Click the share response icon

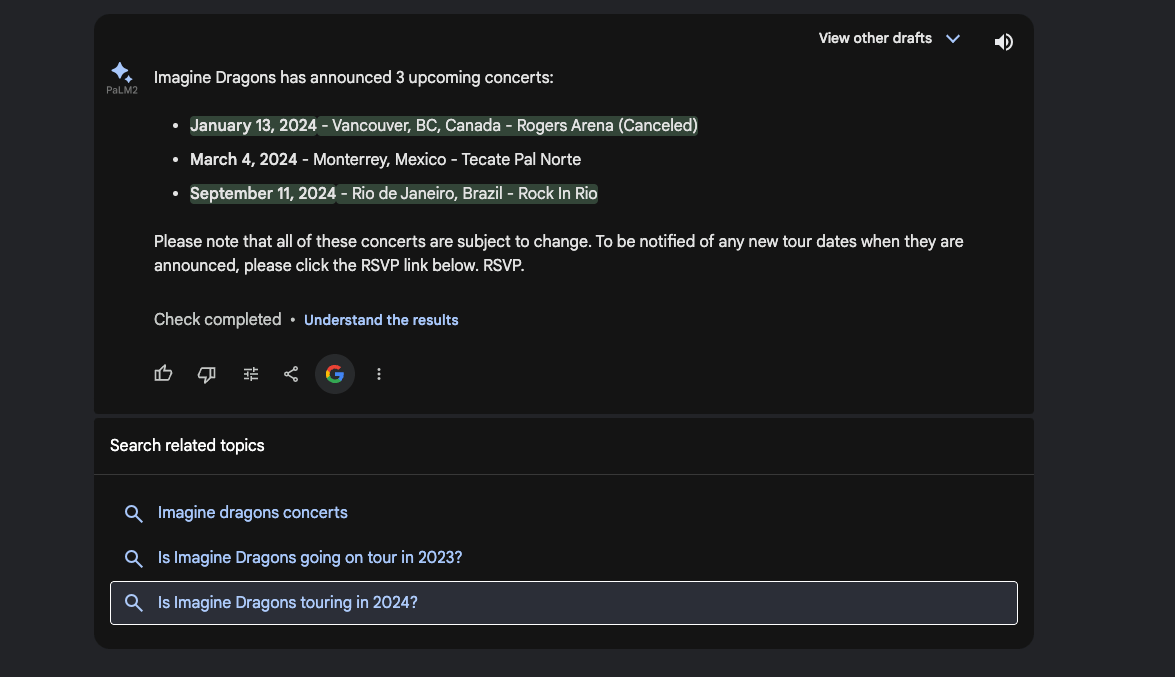[292, 374]
